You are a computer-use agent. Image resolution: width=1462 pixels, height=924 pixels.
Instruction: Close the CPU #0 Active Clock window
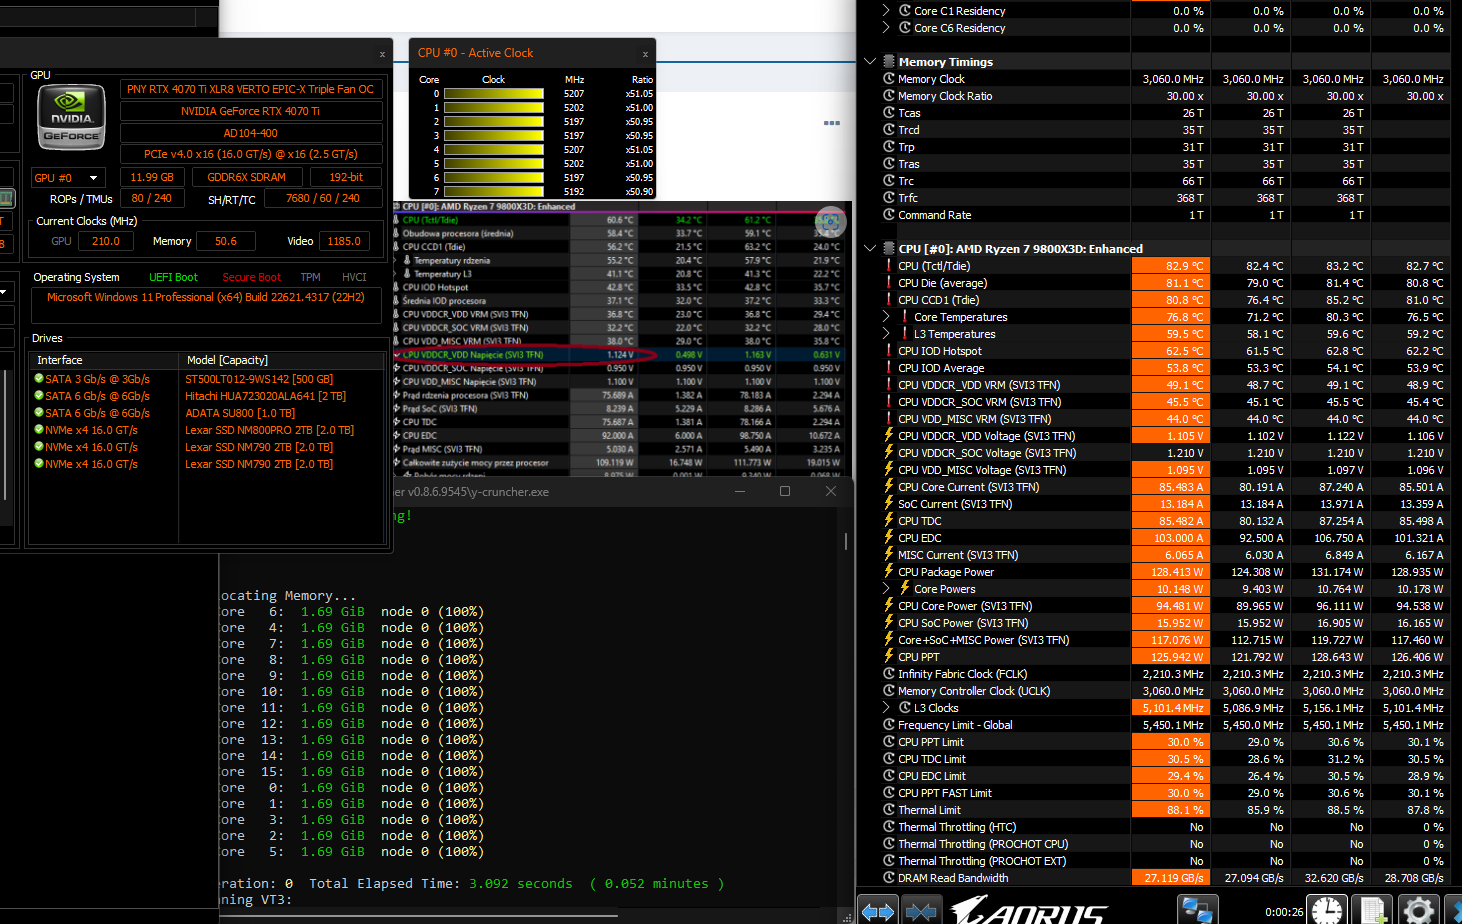(x=645, y=54)
